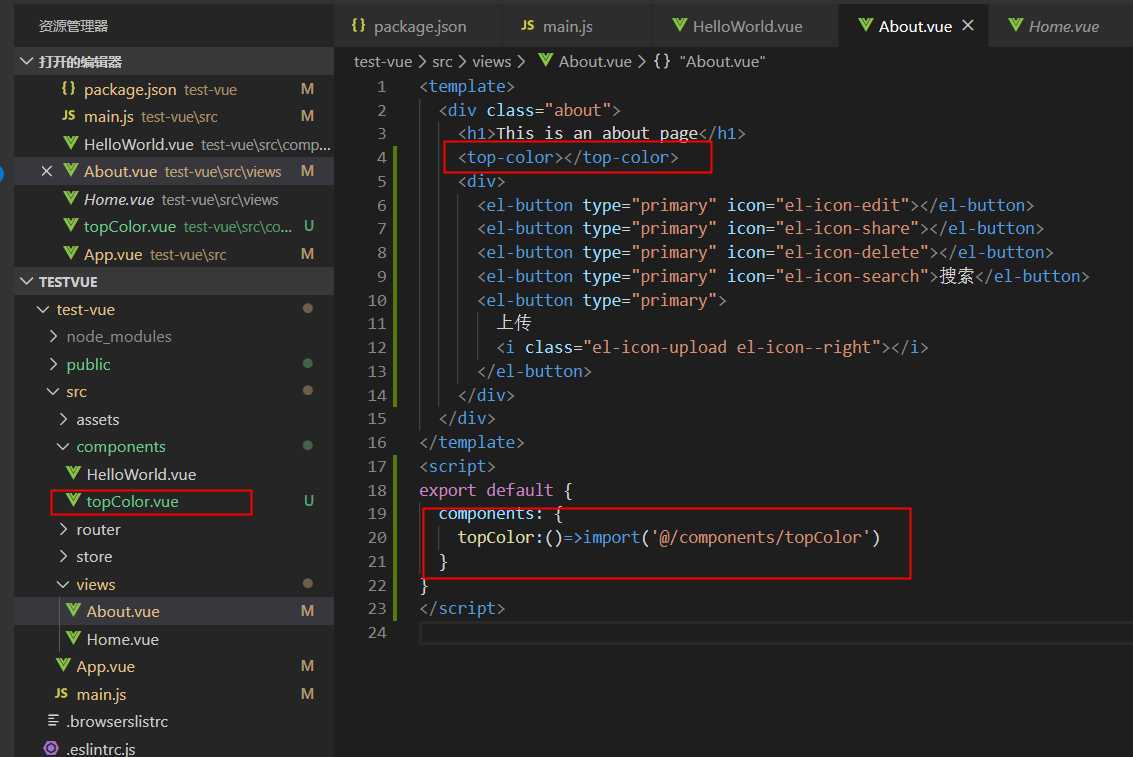Click the 资源管理器 panel title

(73, 26)
